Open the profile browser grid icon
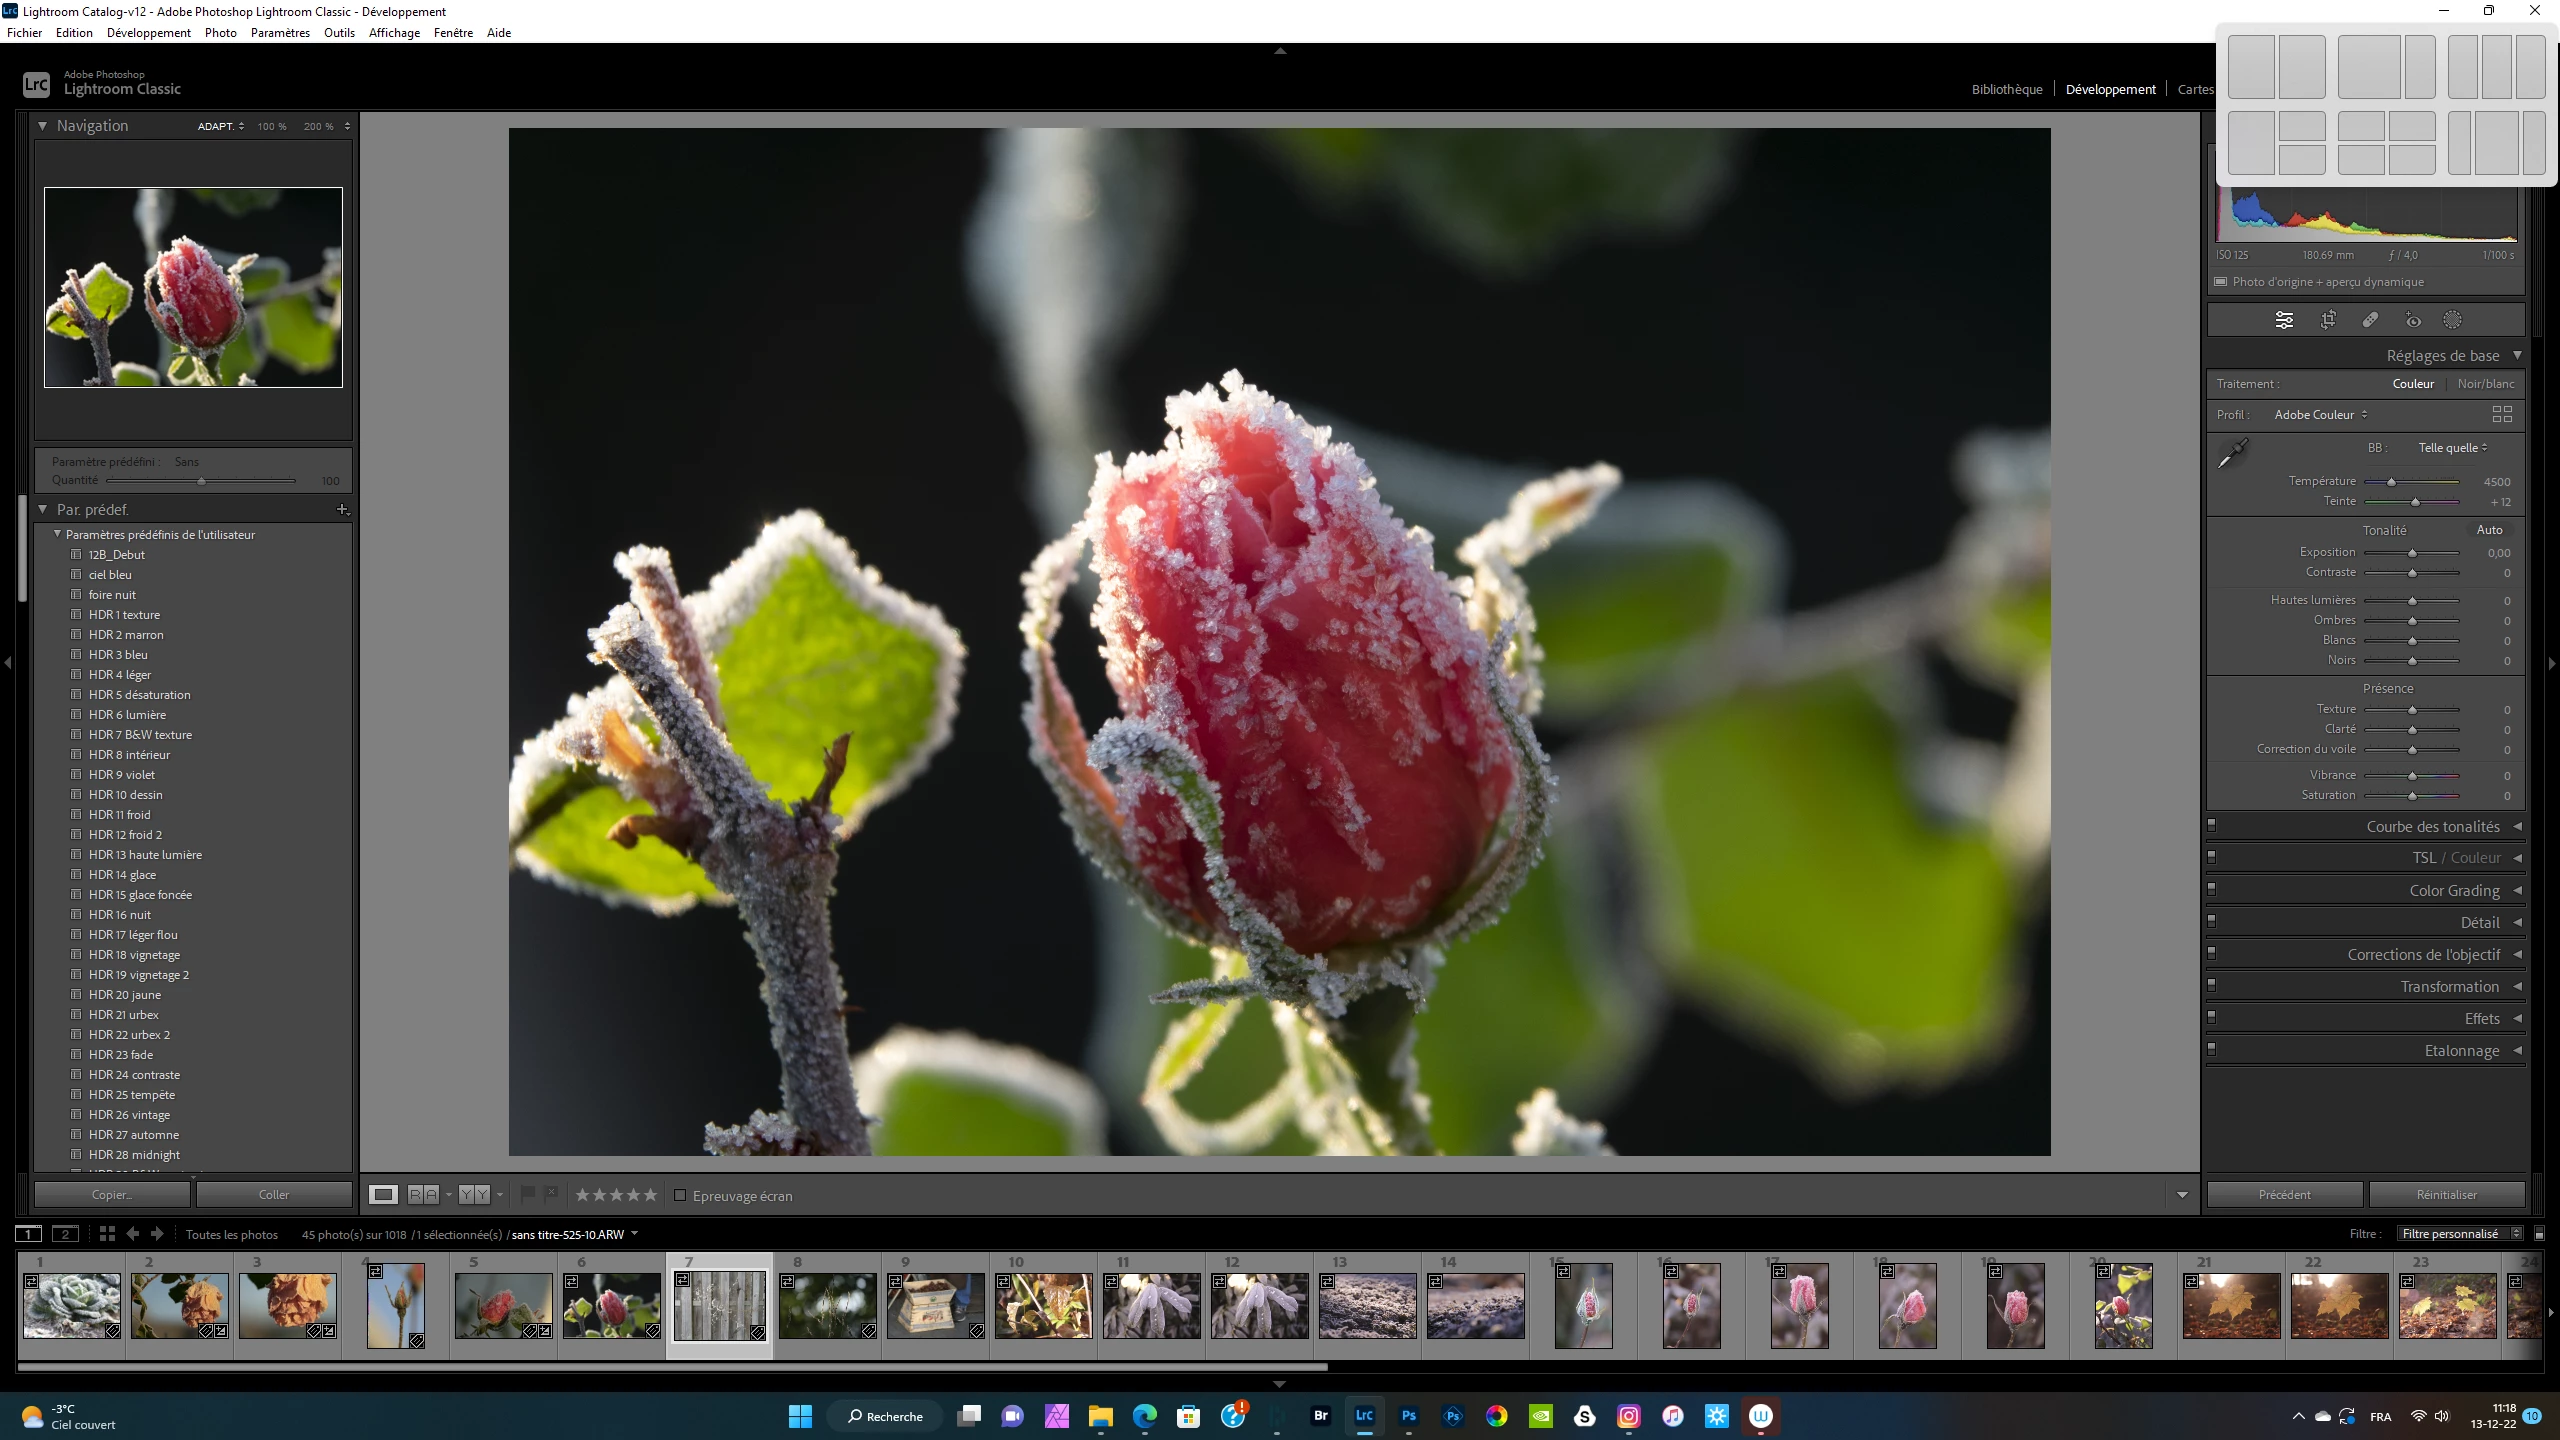This screenshot has width=2560, height=1440. pos(2502,414)
